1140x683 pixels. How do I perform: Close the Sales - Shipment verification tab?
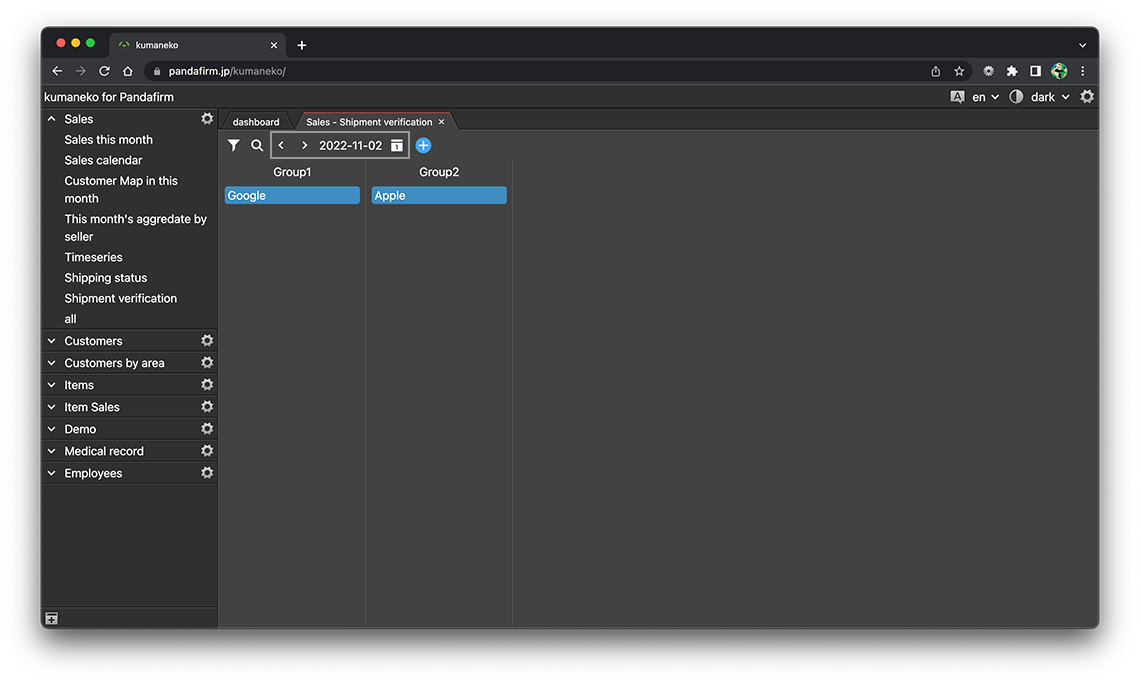tap(441, 122)
